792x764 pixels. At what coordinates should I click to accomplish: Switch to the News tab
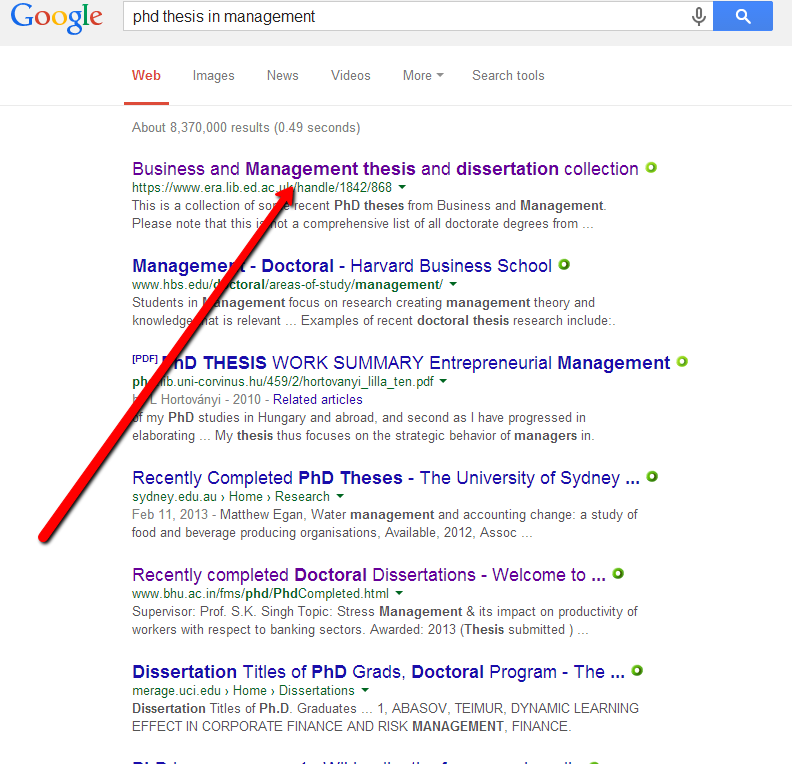coord(282,76)
